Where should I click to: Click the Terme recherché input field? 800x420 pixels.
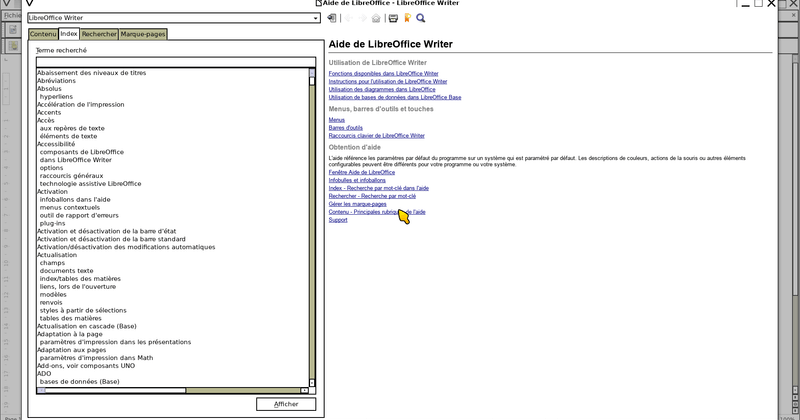click(176, 62)
